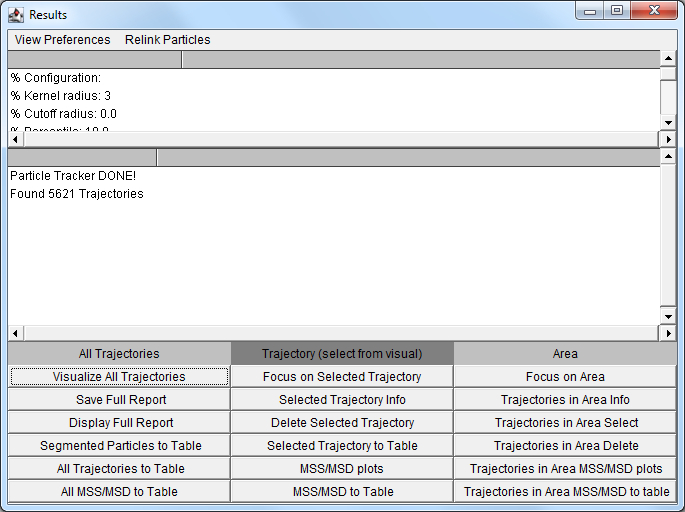This screenshot has width=685, height=512.
Task: Click the Focus on Area button
Action: tap(565, 377)
